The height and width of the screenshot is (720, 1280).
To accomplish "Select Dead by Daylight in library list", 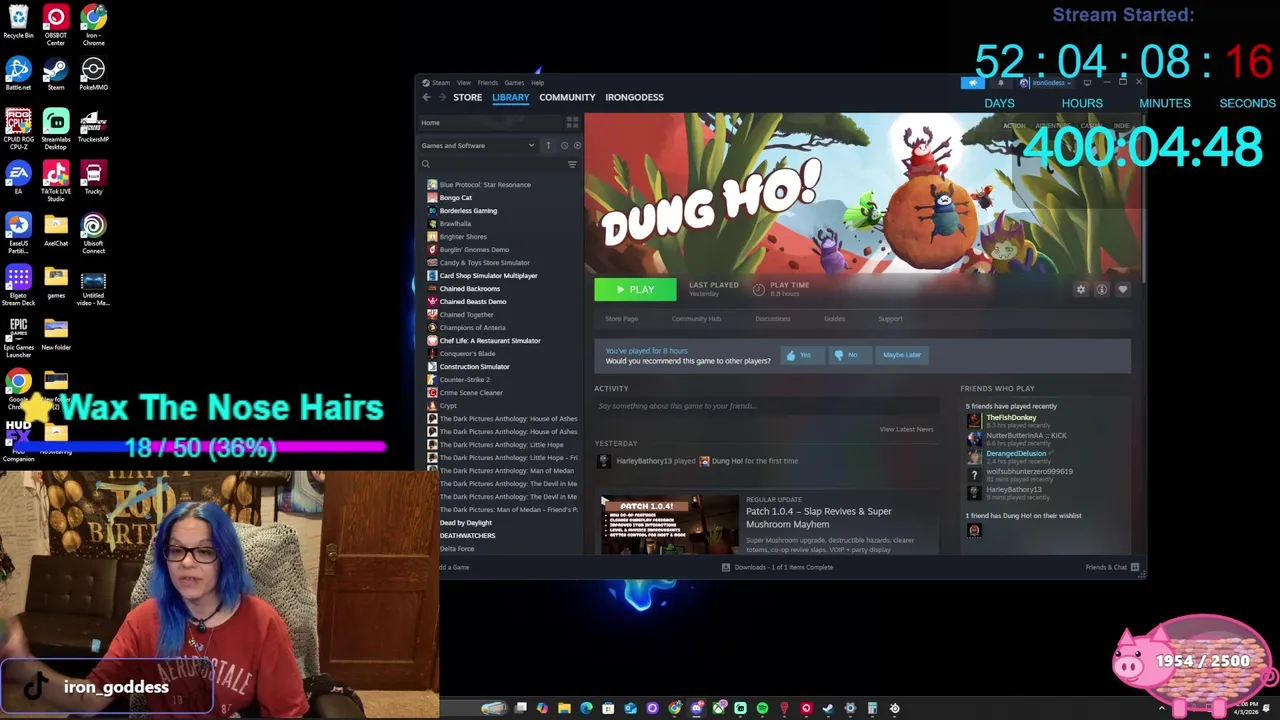I will point(466,523).
